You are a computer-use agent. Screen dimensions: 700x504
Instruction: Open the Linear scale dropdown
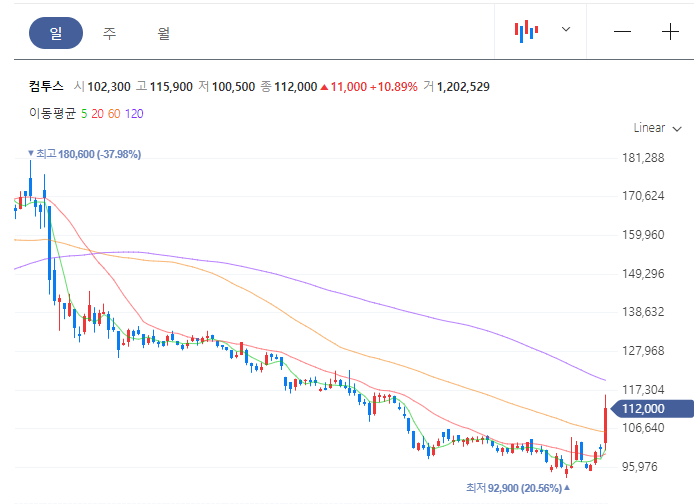pyautogui.click(x=657, y=128)
